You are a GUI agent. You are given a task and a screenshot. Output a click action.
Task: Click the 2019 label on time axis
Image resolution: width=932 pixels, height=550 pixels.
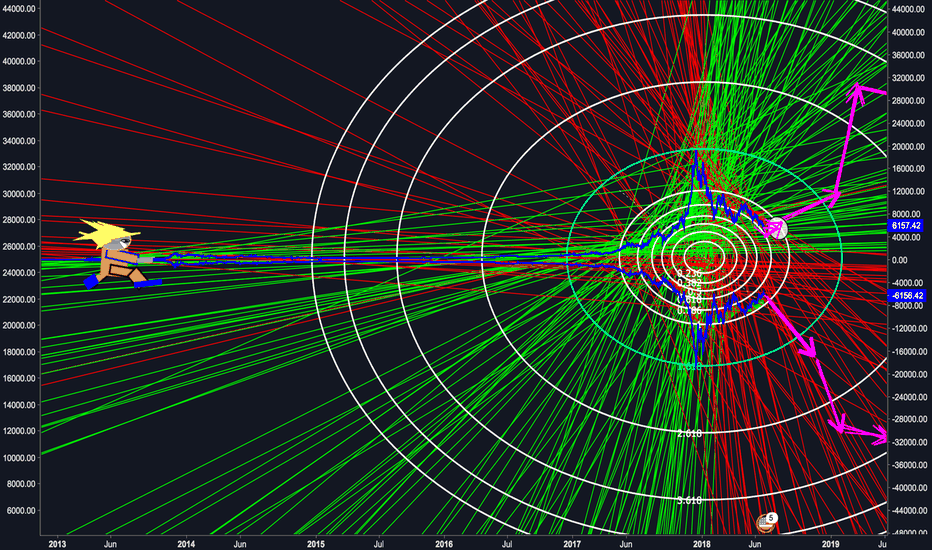[x=830, y=543]
